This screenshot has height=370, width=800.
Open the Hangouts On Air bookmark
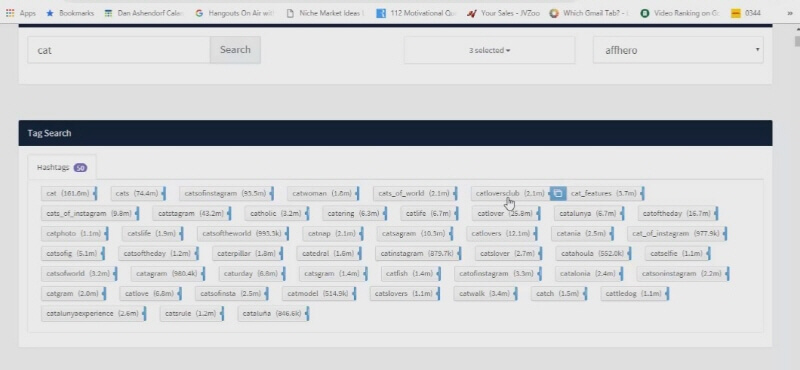click(235, 13)
